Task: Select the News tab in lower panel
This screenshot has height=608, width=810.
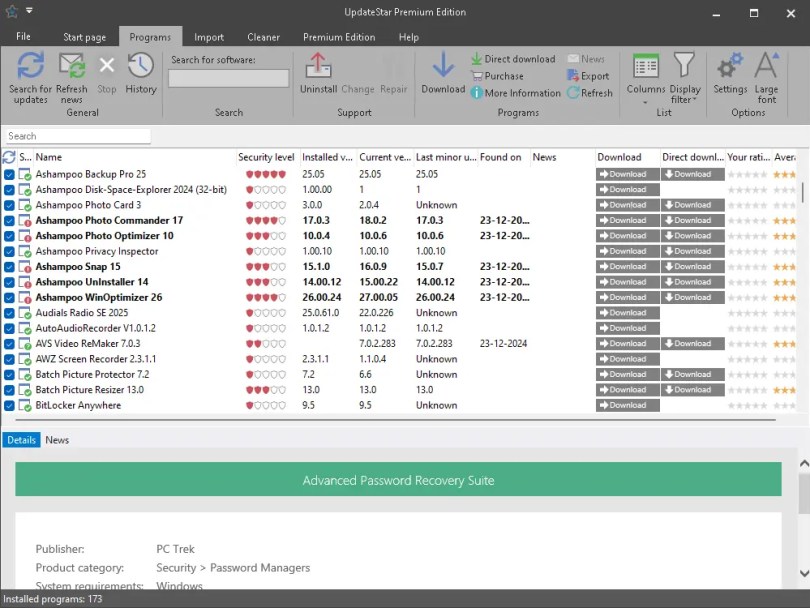Action: [x=57, y=440]
